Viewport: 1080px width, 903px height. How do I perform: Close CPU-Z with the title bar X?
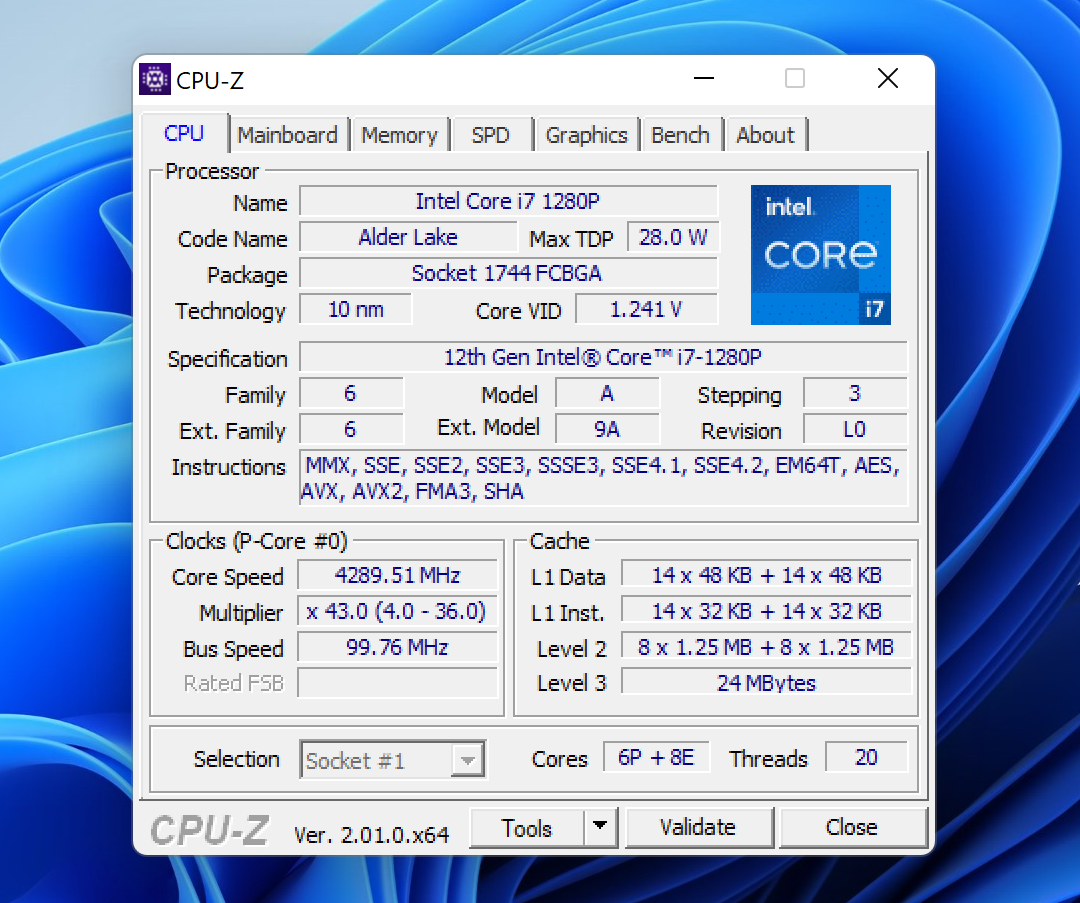pyautogui.click(x=888, y=79)
